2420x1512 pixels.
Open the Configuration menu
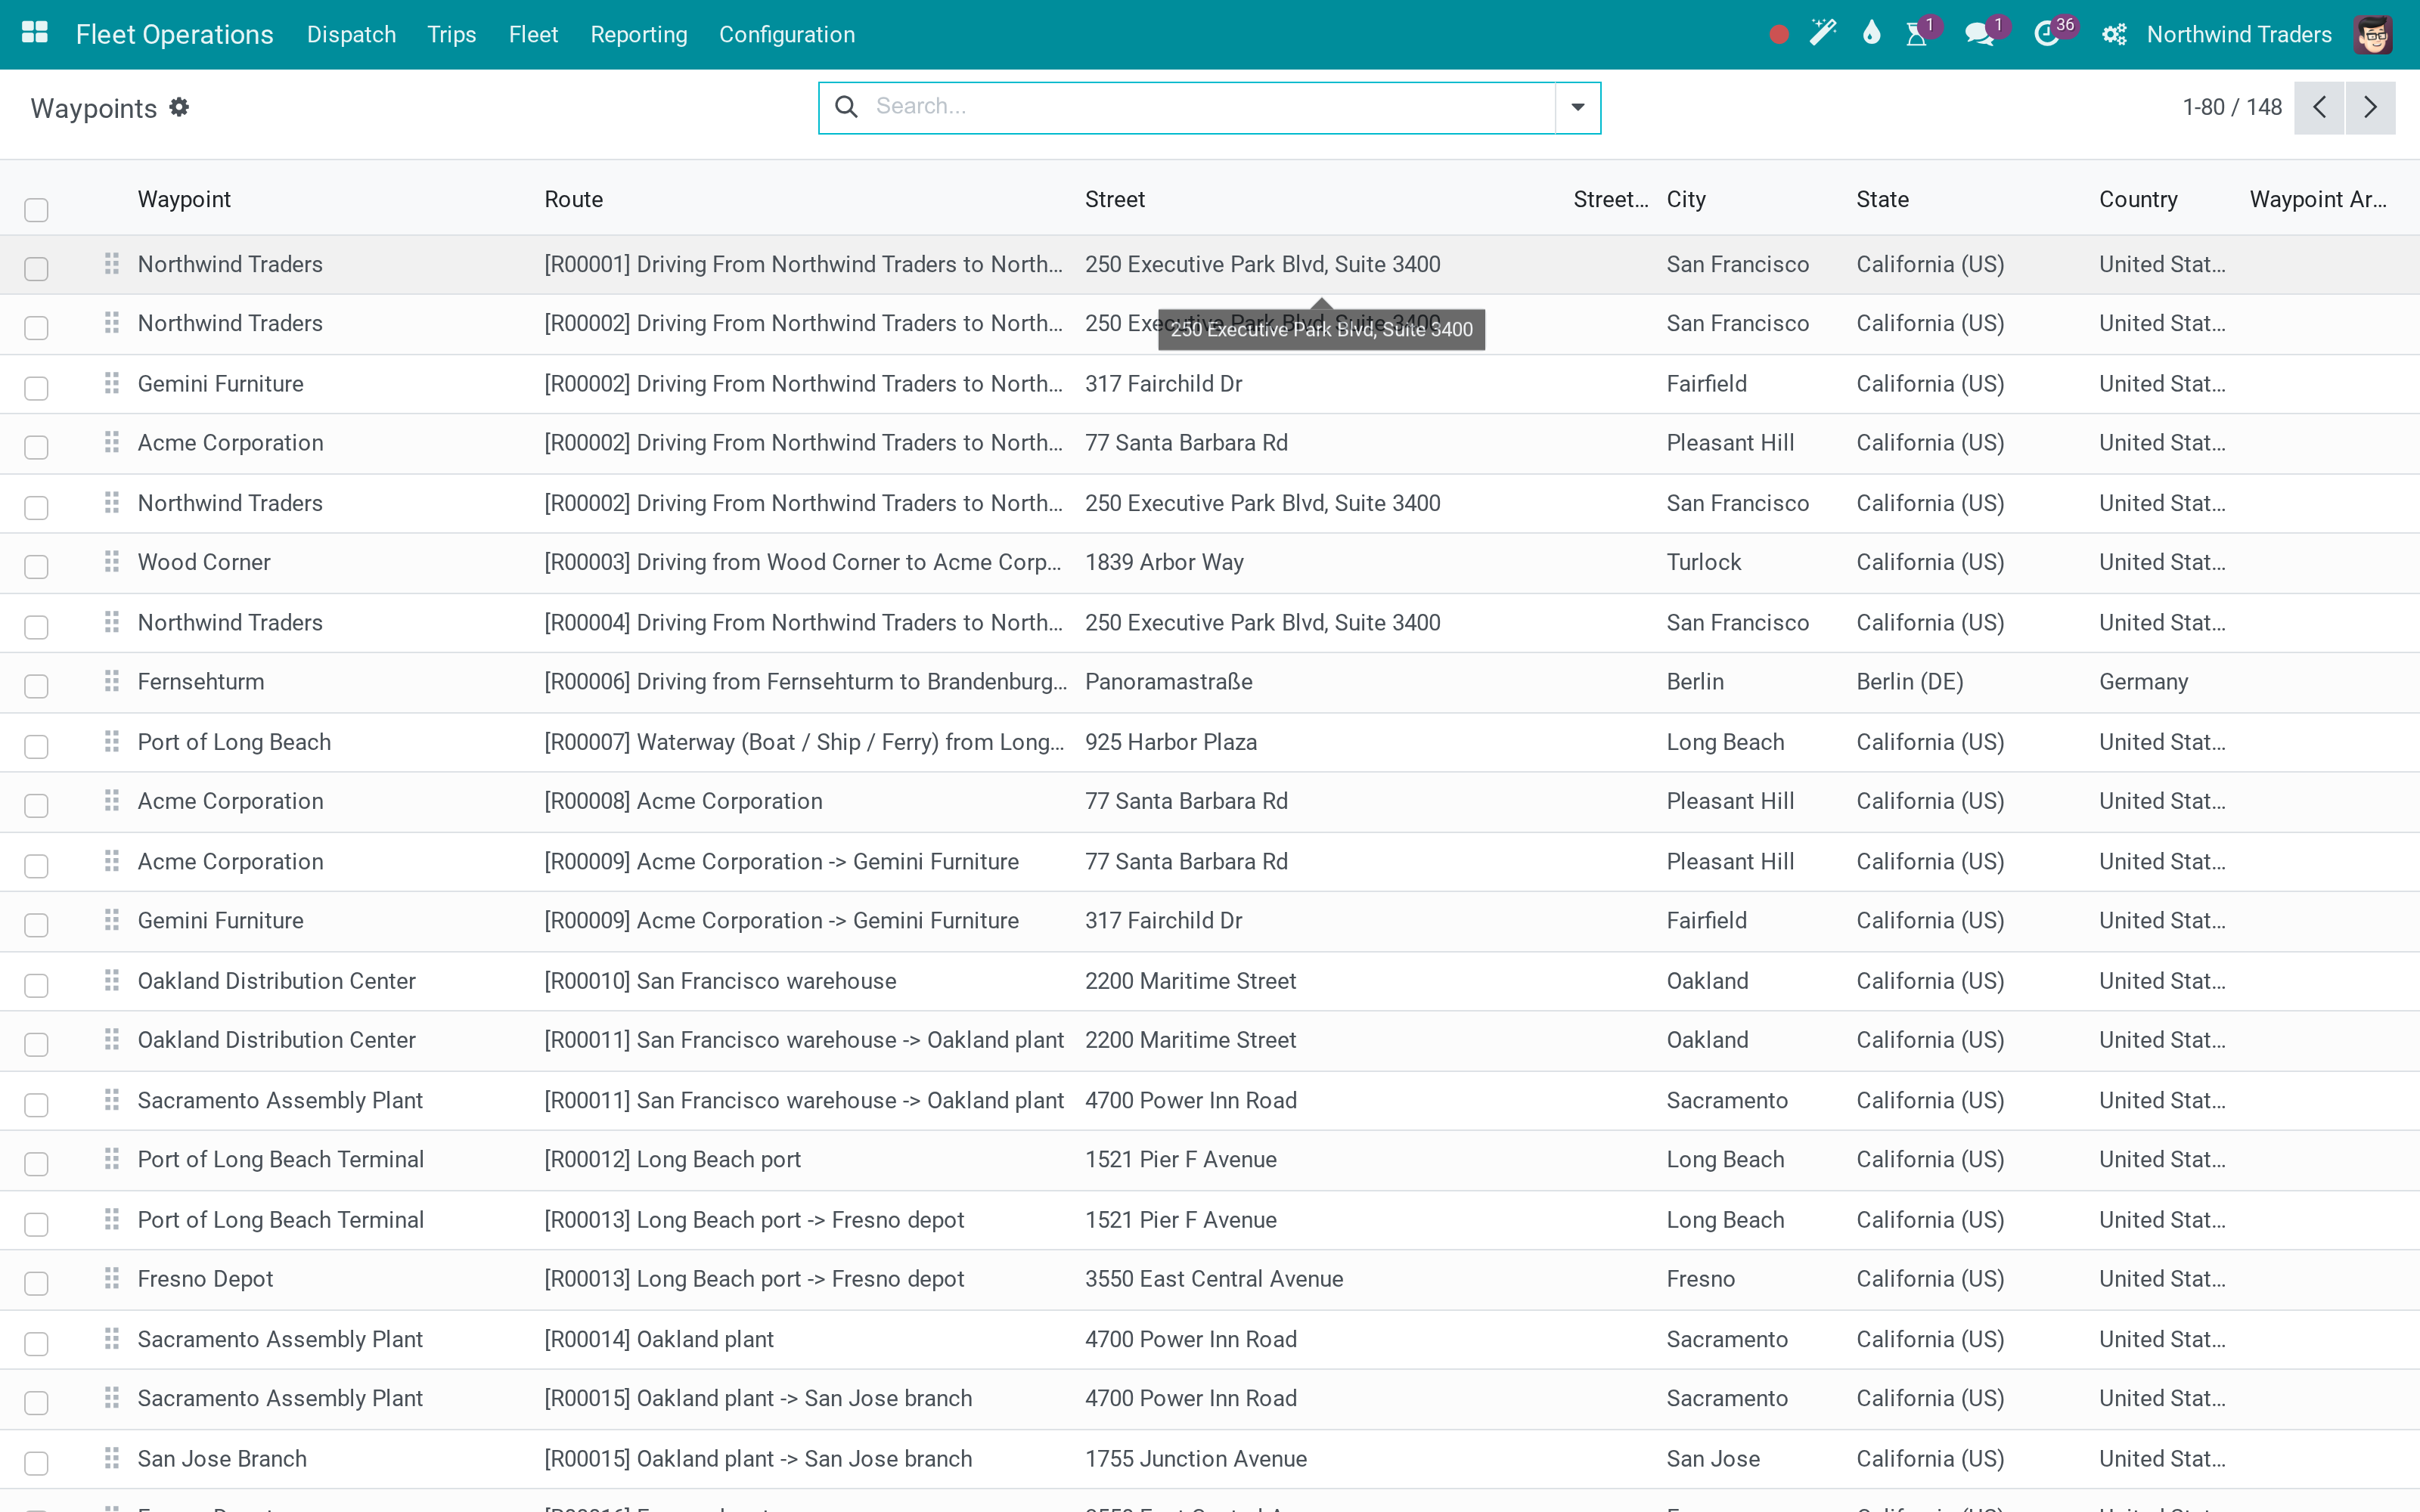[787, 35]
